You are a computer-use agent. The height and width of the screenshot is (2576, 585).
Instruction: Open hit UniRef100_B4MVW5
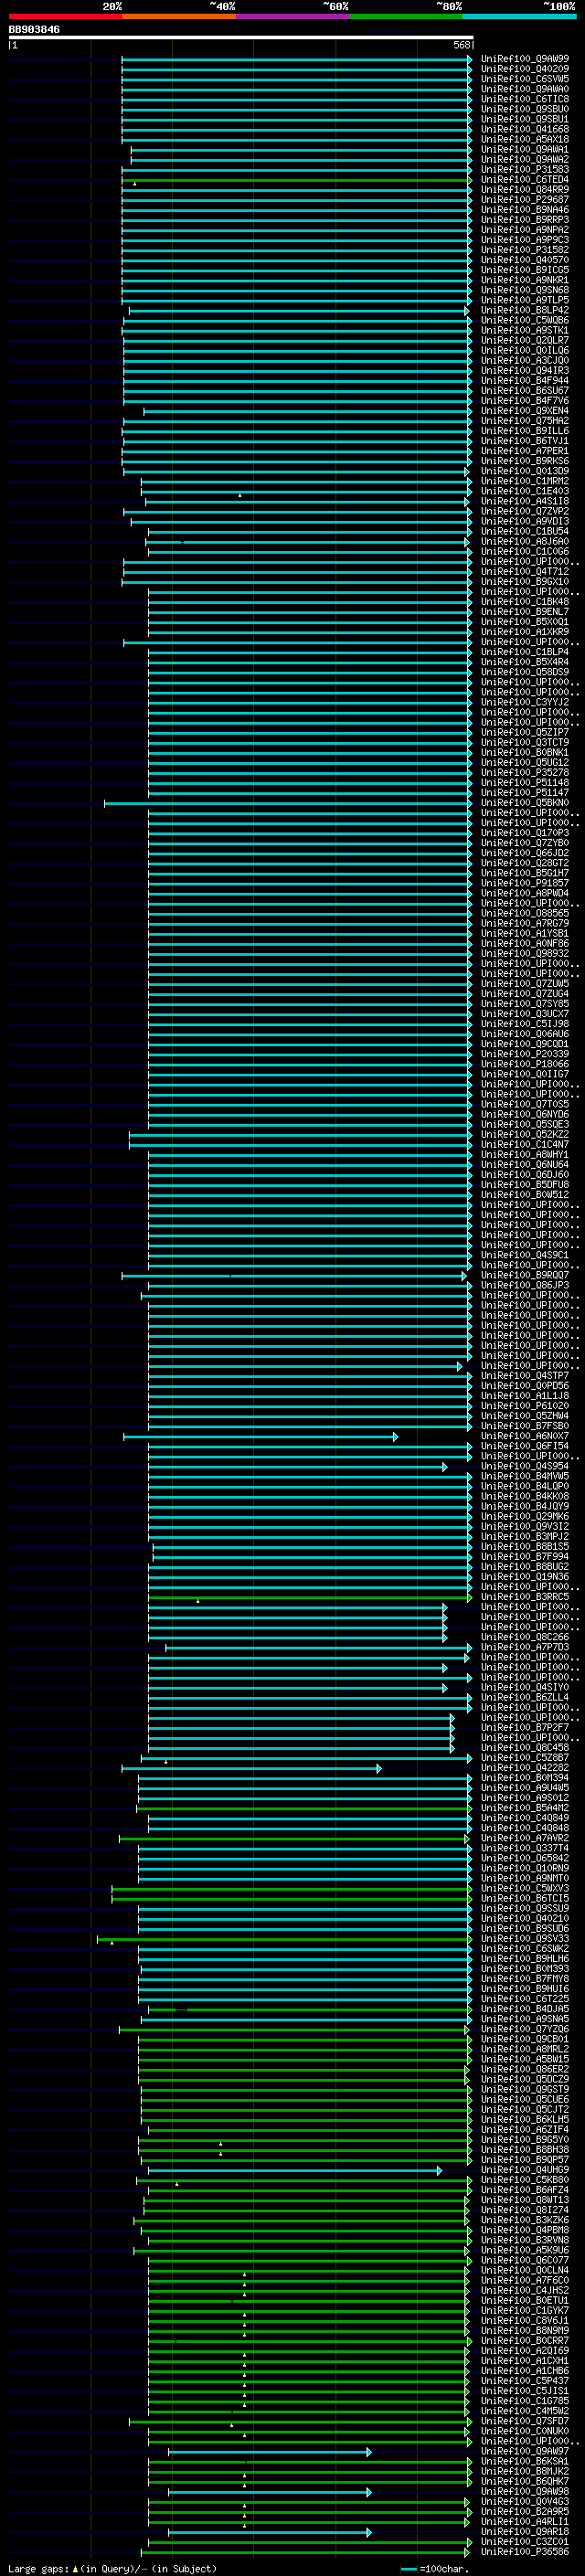coord(525,1476)
